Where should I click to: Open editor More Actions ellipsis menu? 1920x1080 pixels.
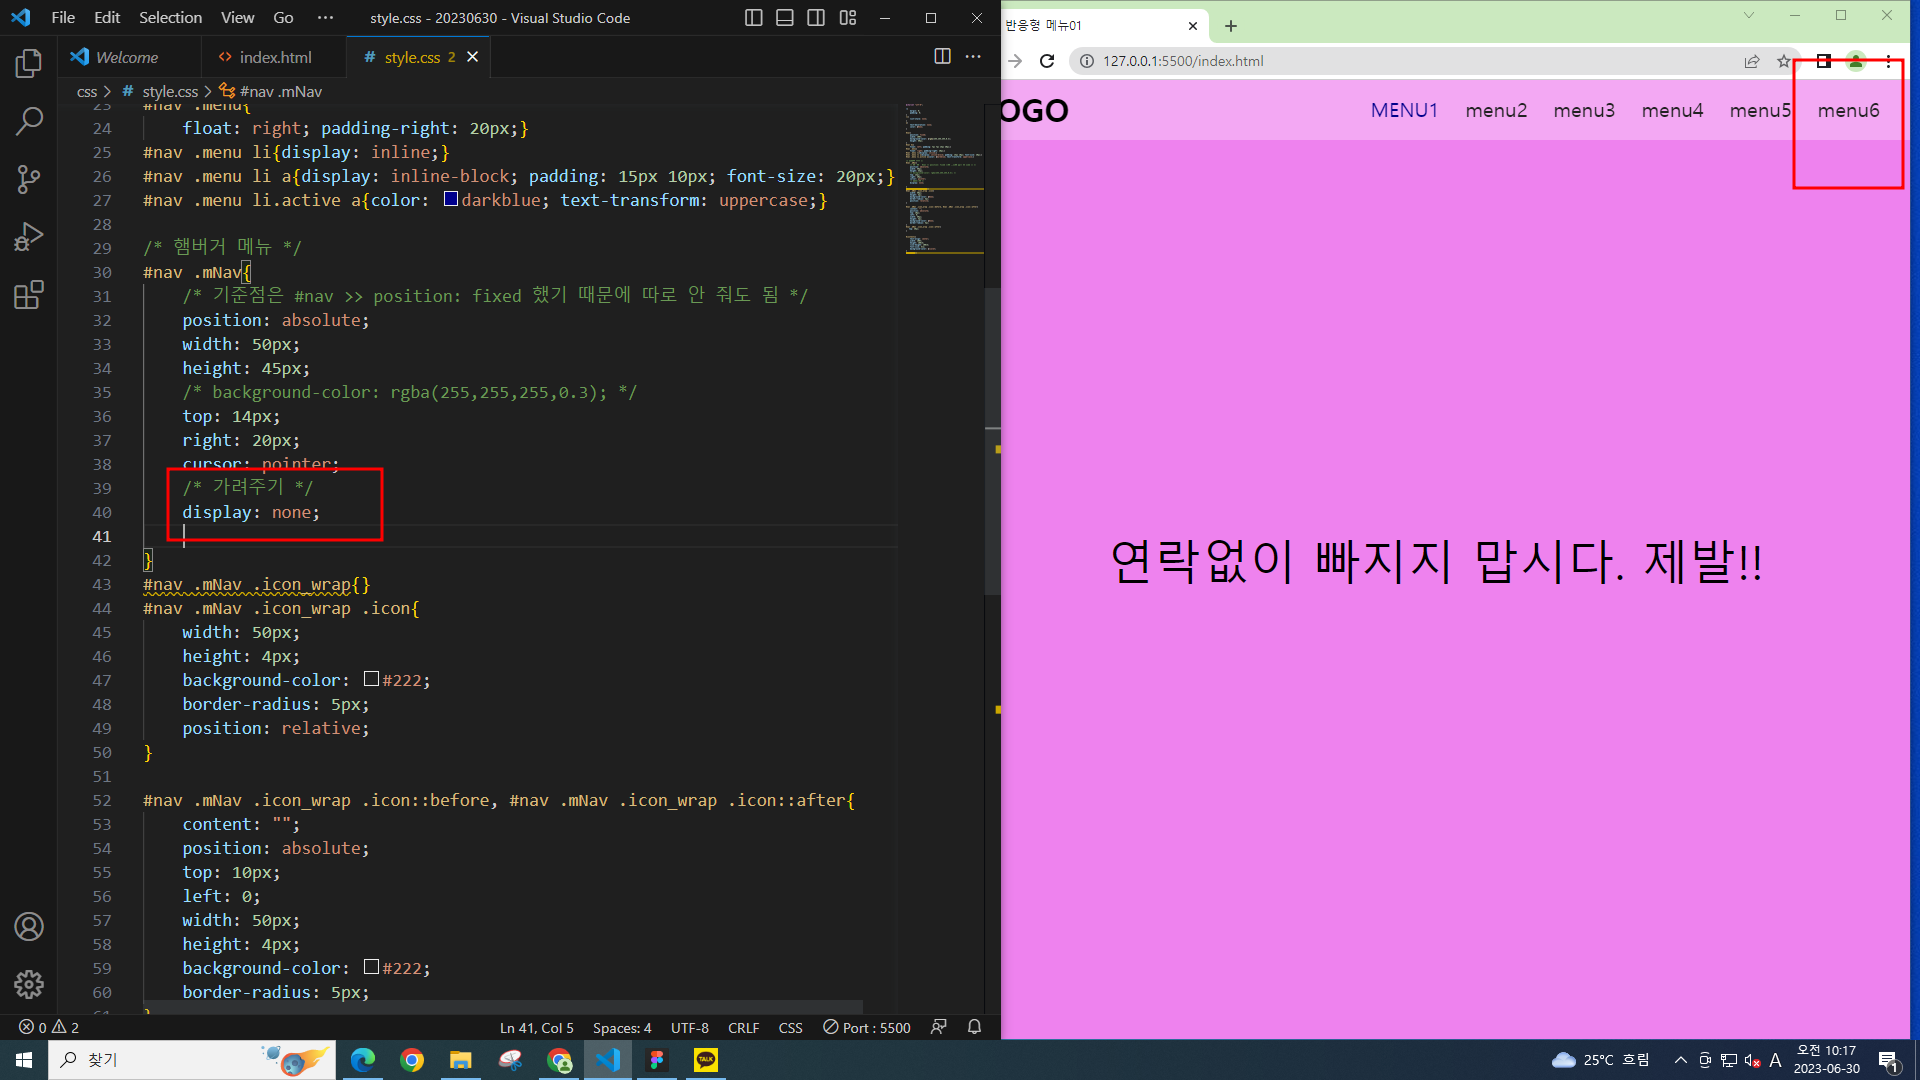click(x=973, y=56)
